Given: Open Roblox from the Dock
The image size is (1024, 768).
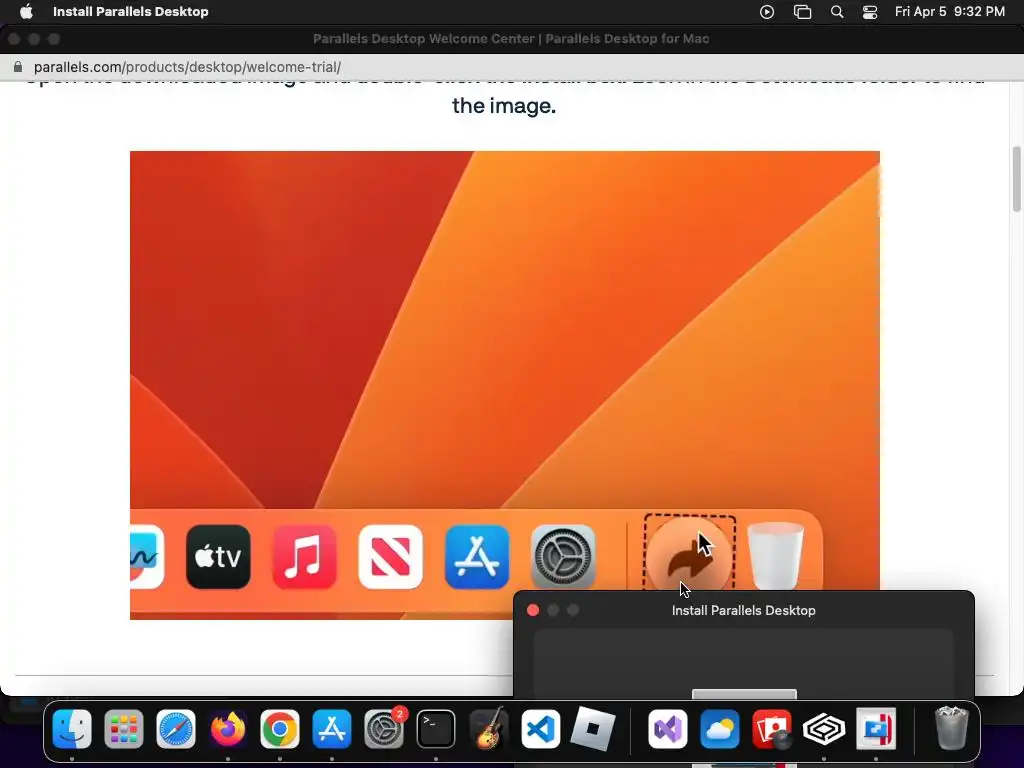Looking at the screenshot, I should (592, 729).
